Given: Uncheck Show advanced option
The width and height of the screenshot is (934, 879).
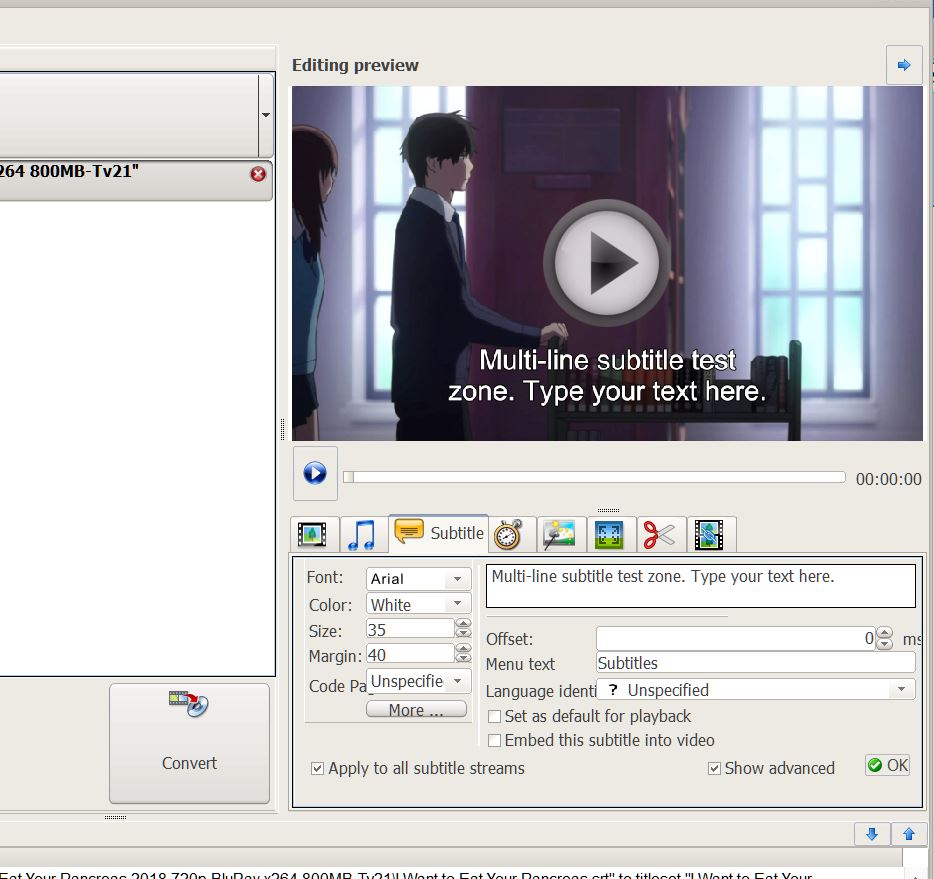Looking at the screenshot, I should tap(714, 768).
